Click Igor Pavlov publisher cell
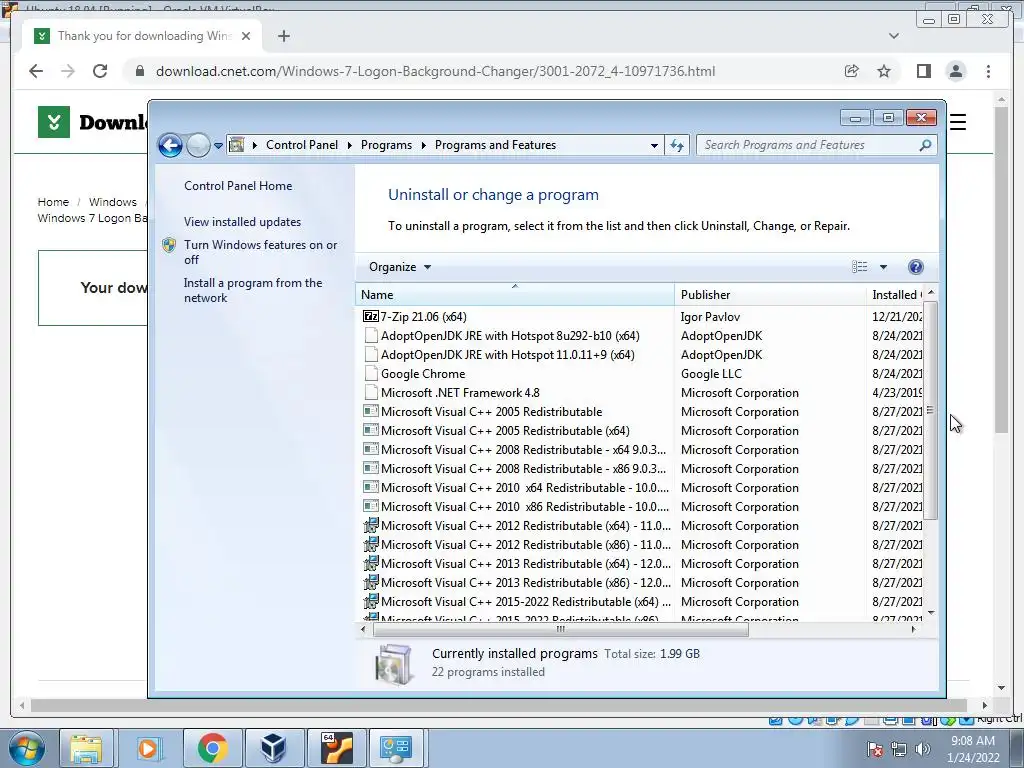 point(710,317)
